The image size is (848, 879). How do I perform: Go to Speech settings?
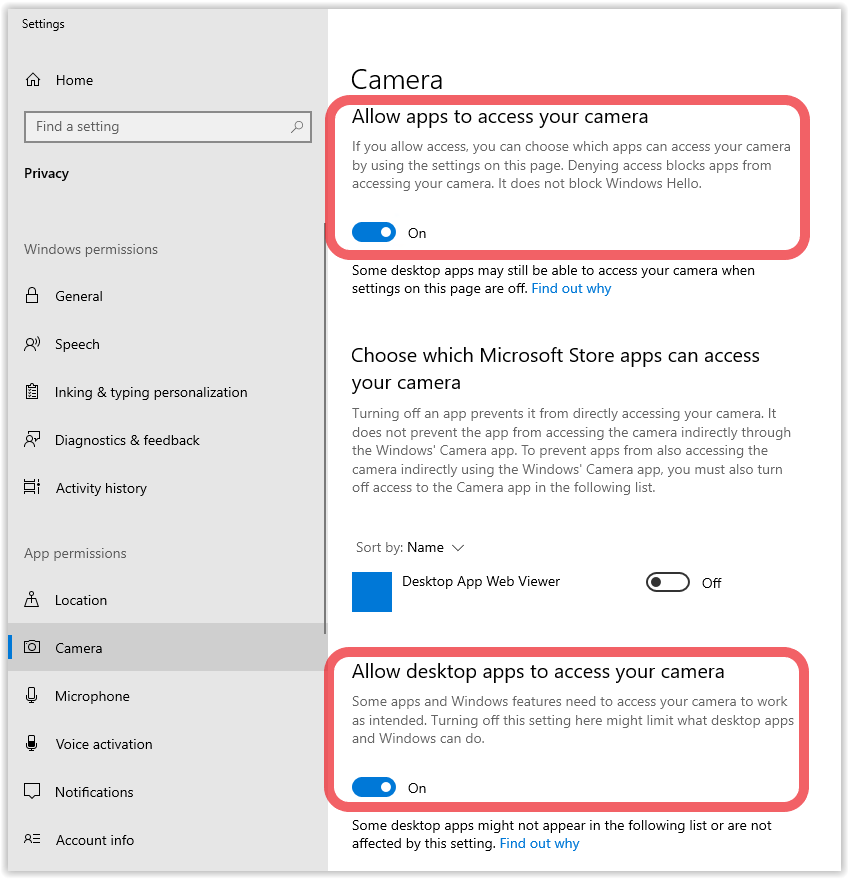77,344
